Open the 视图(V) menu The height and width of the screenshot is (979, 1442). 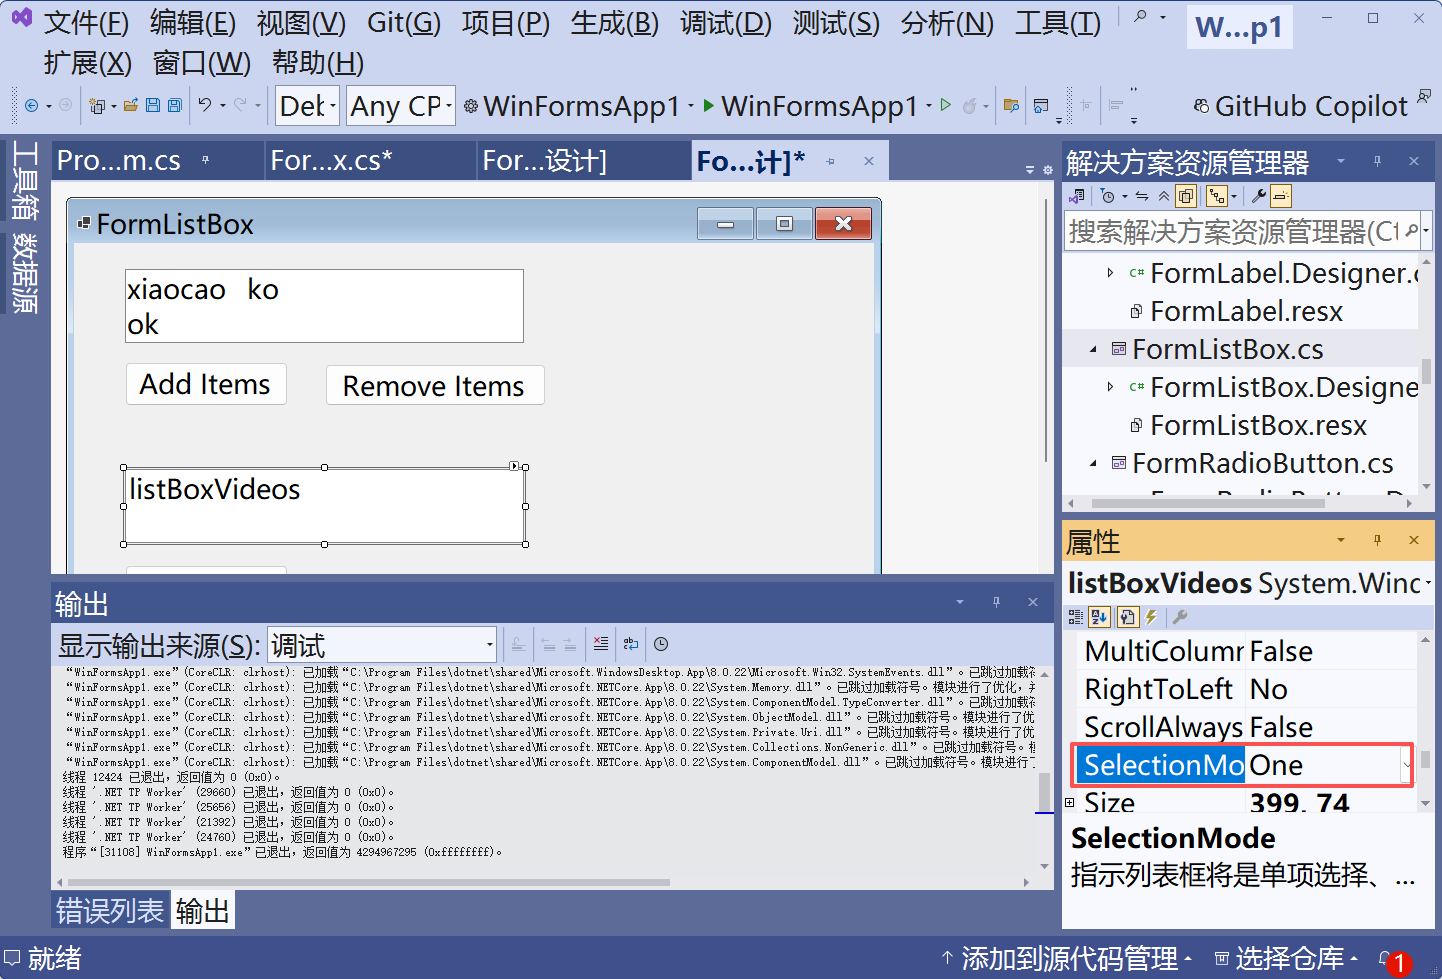[301, 22]
